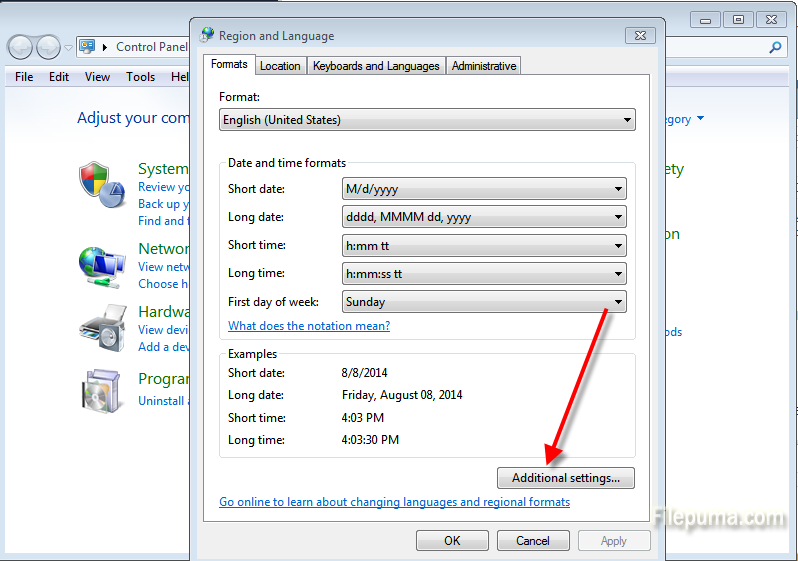The image size is (798, 561).
Task: Click the Additional settings button
Action: coord(566,478)
